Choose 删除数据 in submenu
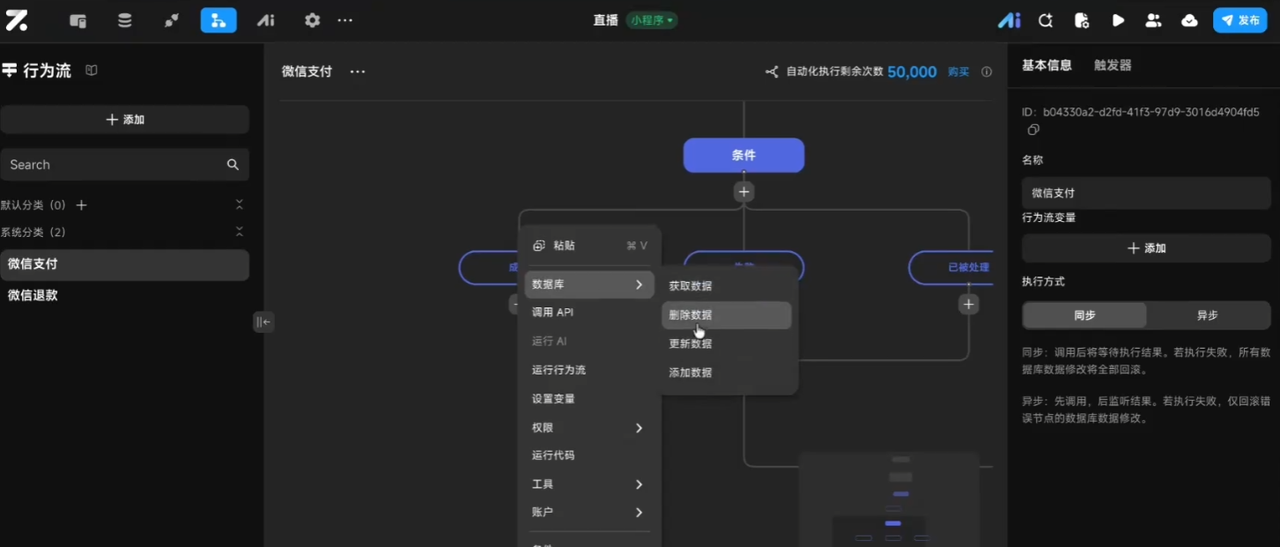1280x547 pixels. [x=726, y=315]
